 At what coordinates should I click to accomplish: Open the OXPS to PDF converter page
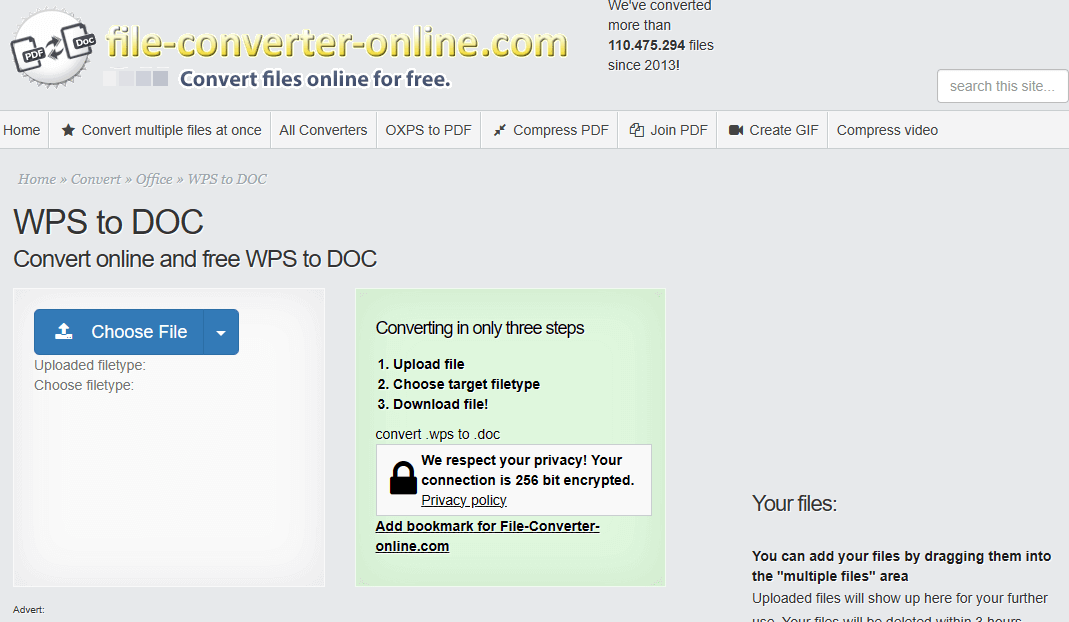tap(428, 130)
